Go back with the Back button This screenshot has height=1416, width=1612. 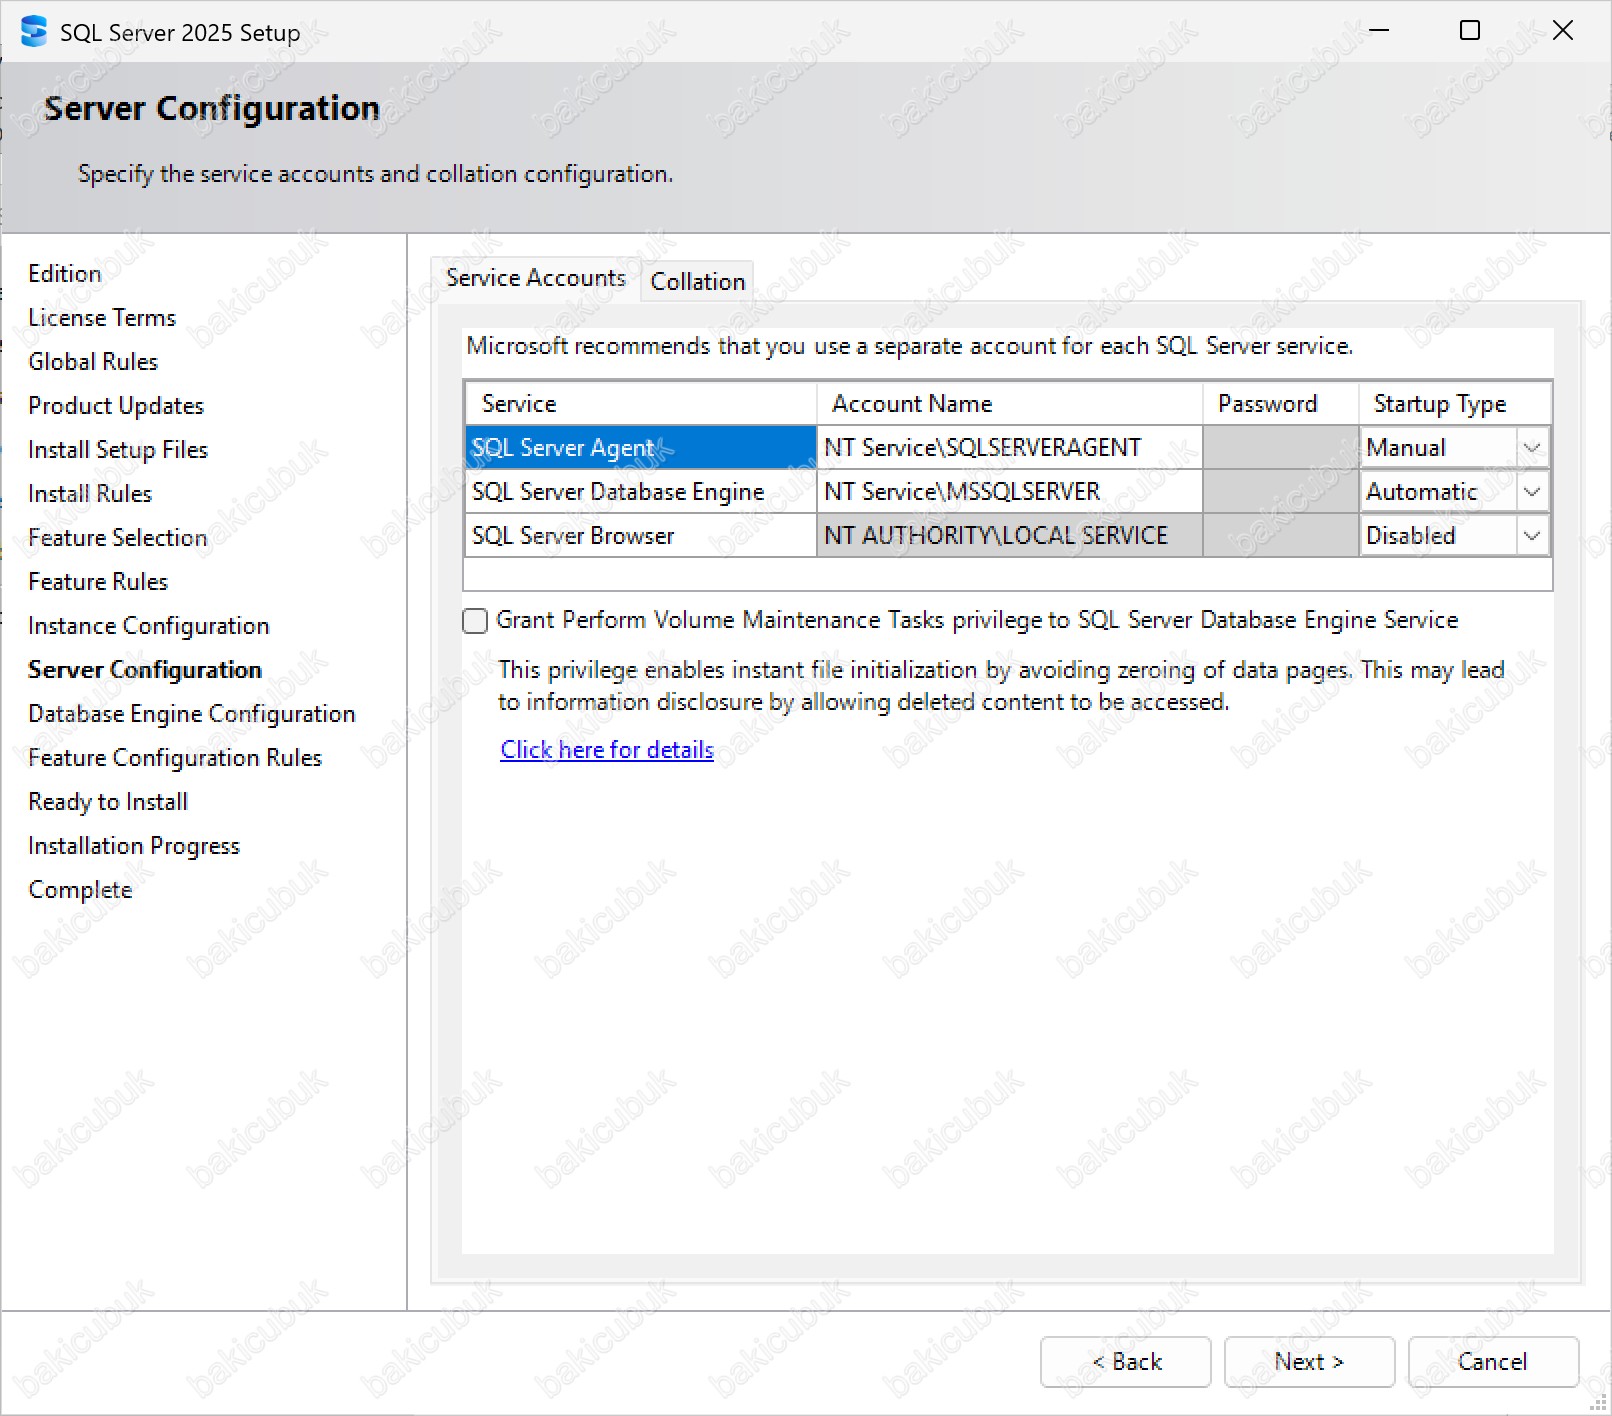point(1125,1362)
